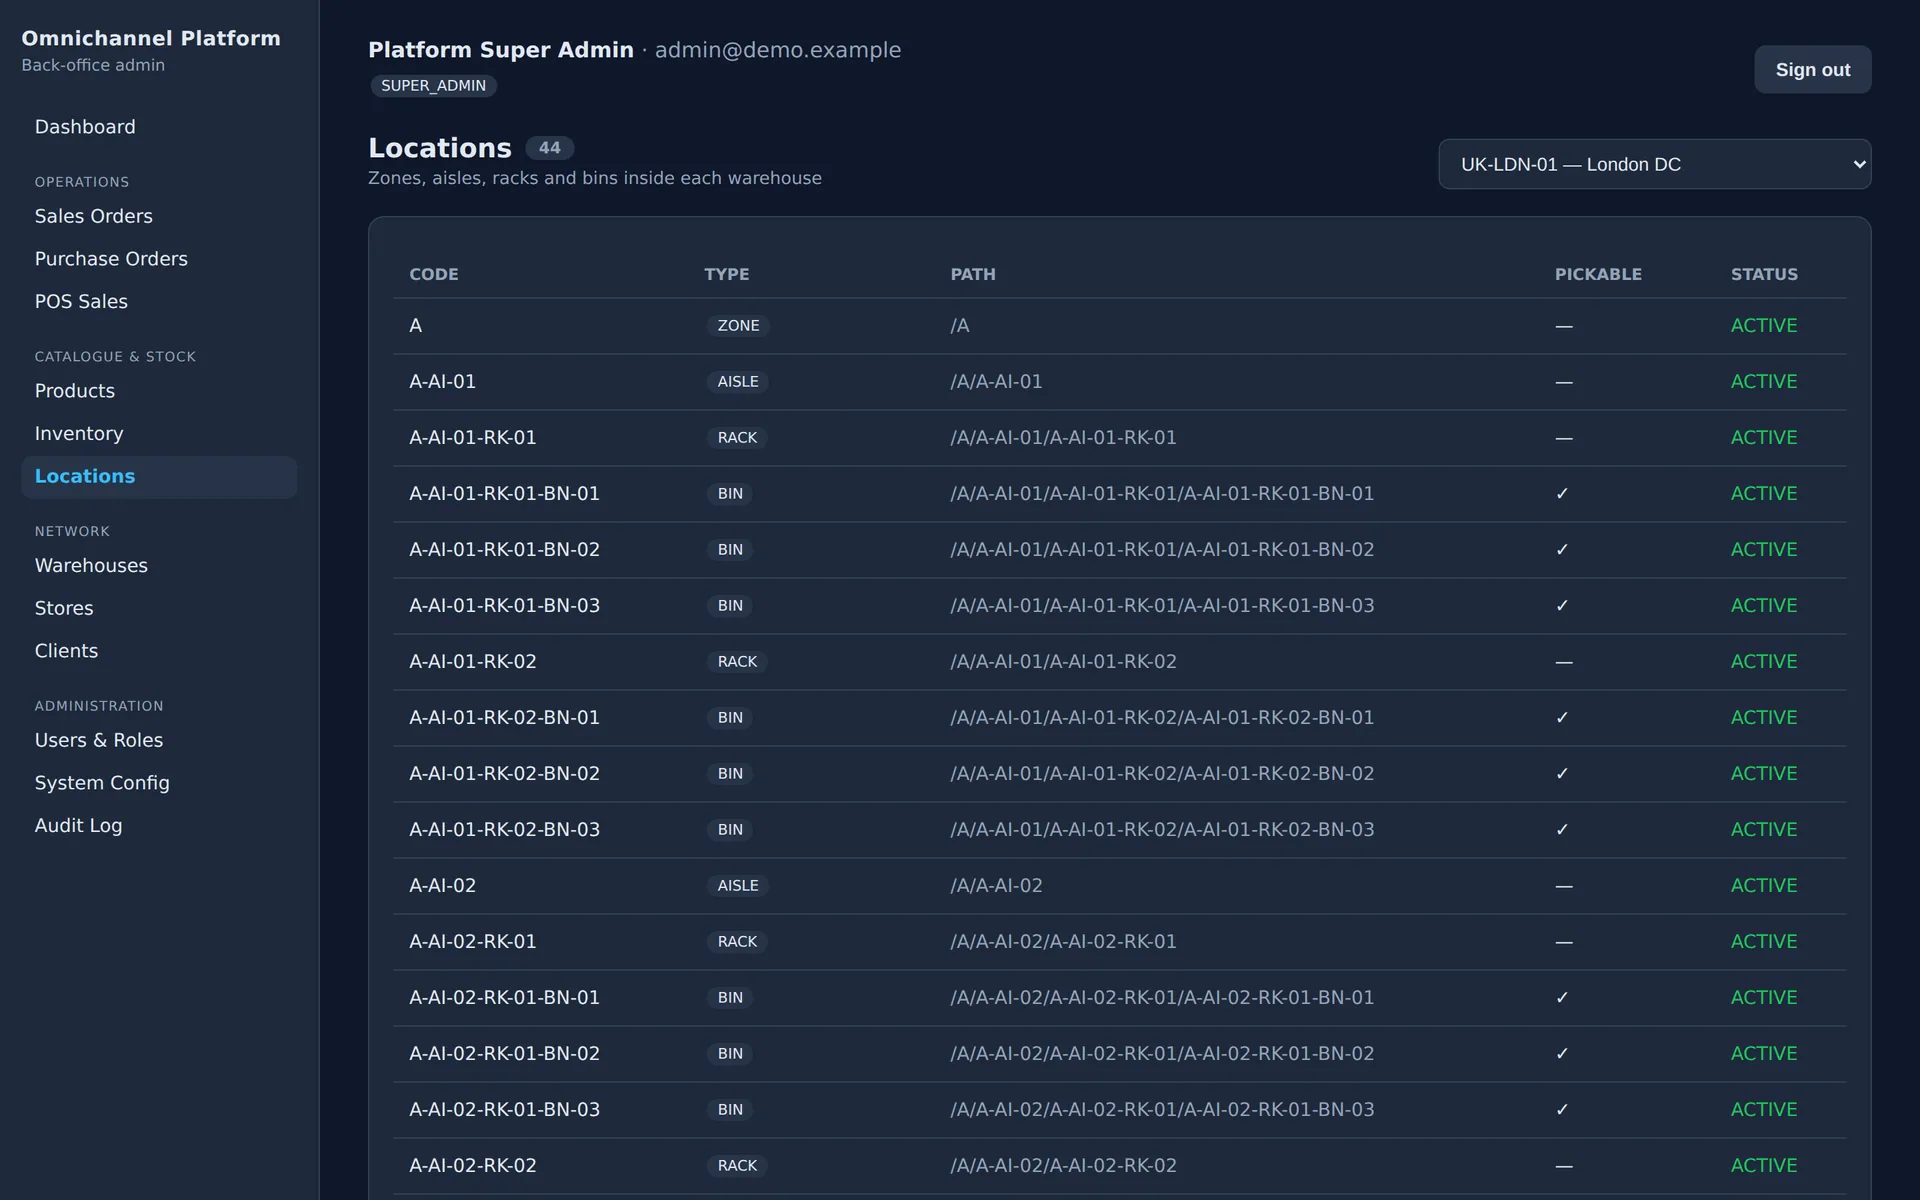This screenshot has height=1200, width=1920.
Task: Click the Sign out button
Action: point(1812,70)
